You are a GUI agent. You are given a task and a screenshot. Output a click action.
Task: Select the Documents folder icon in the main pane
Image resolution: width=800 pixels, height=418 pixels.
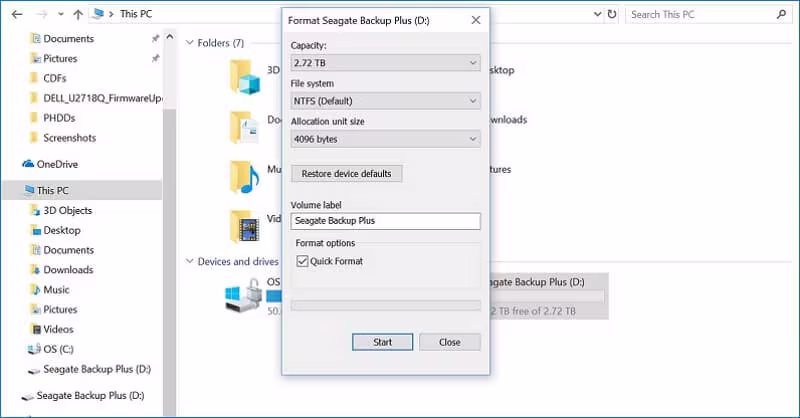tap(244, 127)
